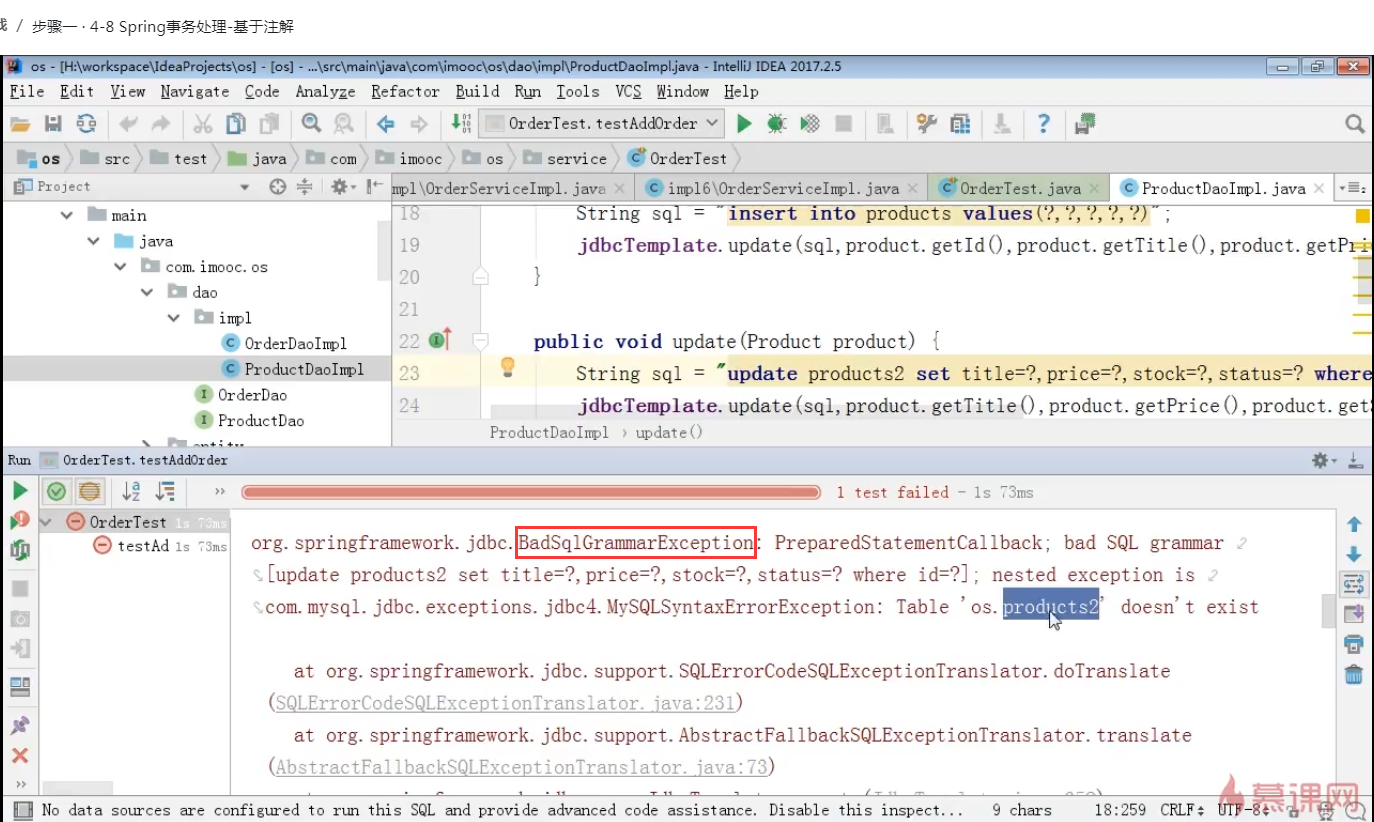Collapse com.imooc.os package node

(x=121, y=267)
